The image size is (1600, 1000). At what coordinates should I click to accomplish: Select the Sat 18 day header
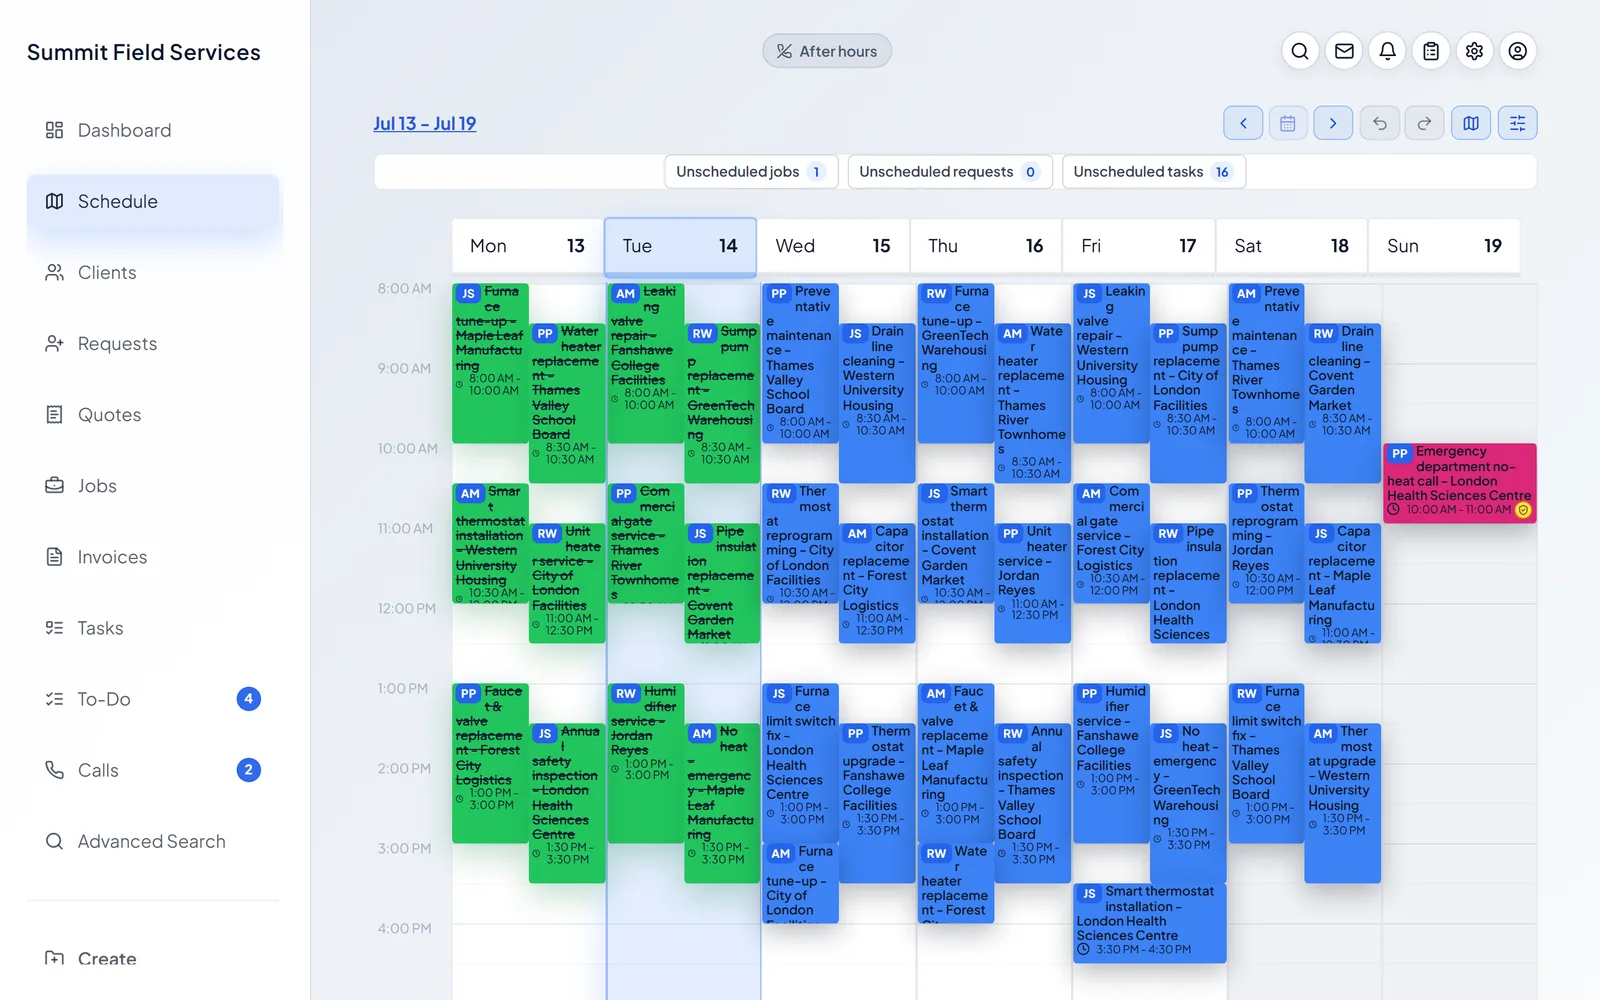coord(1292,246)
